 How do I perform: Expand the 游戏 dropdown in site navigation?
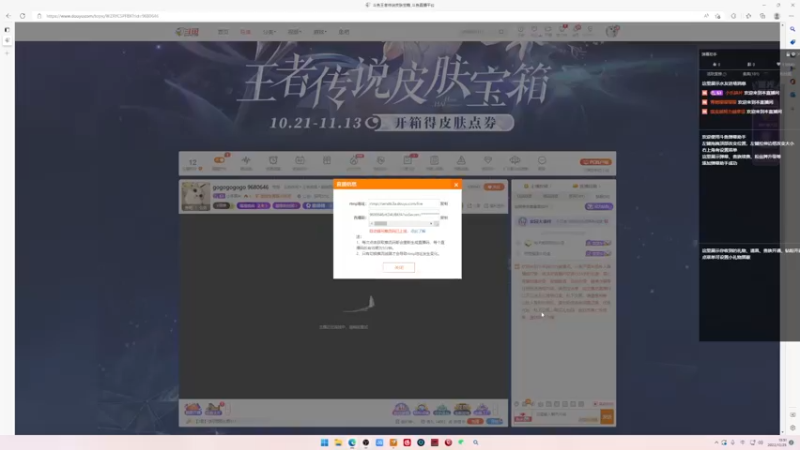(319, 32)
